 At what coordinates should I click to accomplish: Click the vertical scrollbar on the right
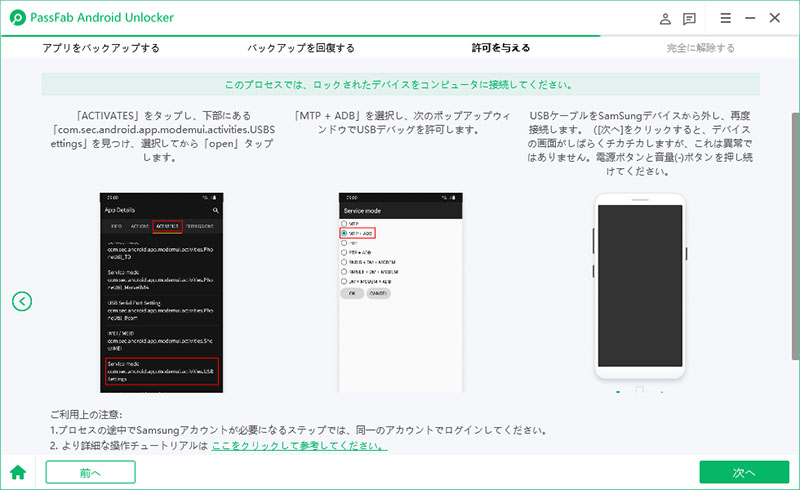coord(795,235)
